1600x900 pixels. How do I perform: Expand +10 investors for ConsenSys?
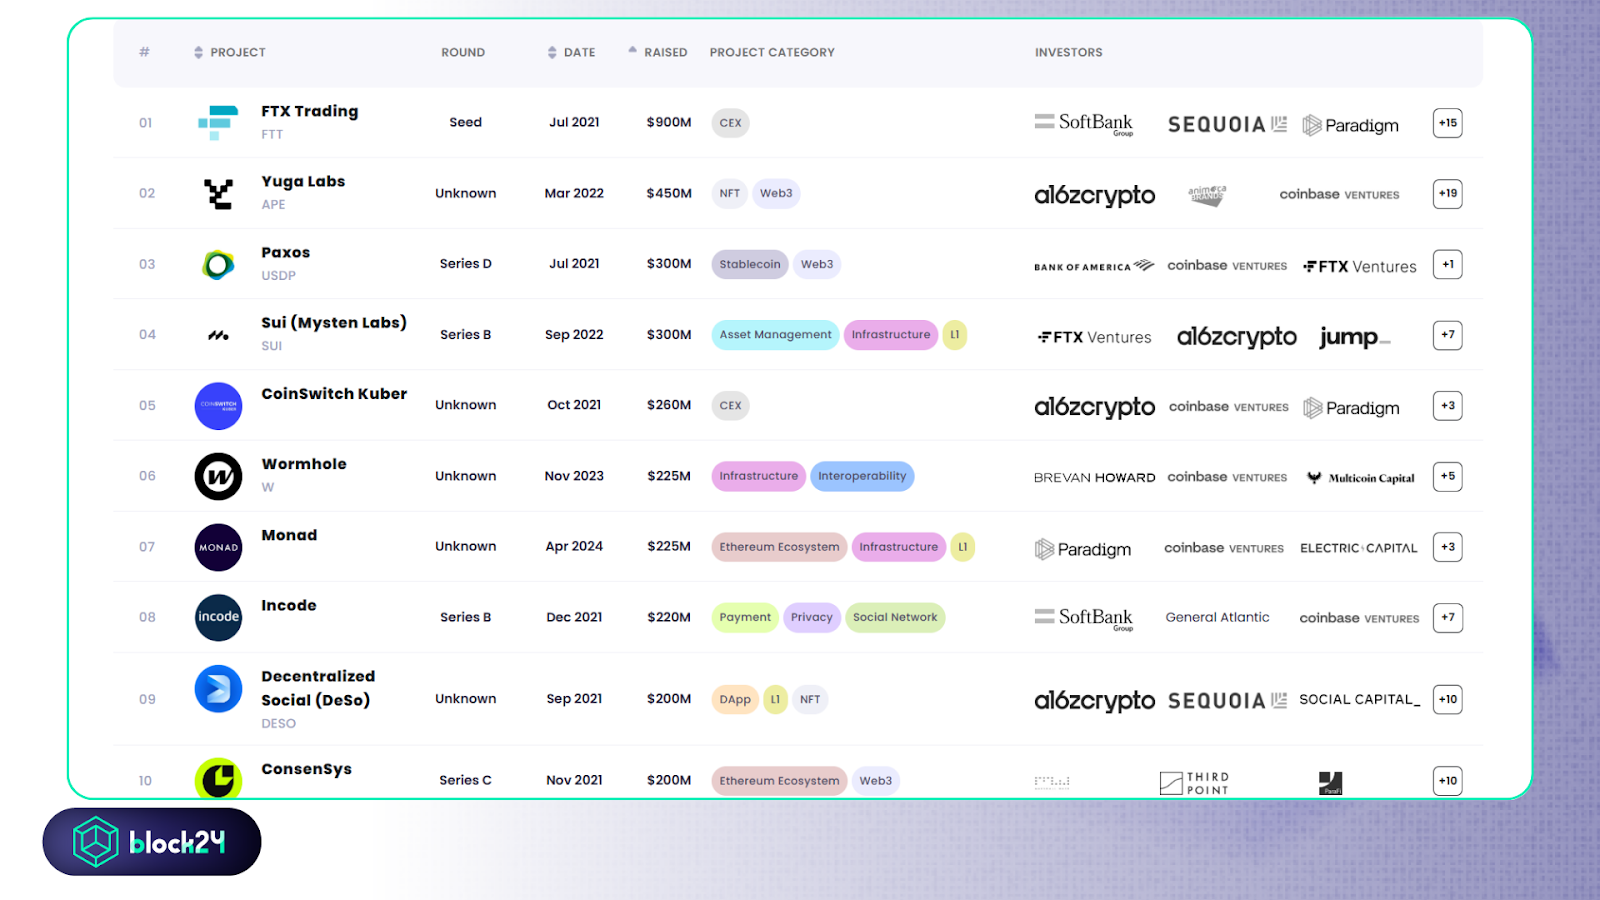point(1447,781)
